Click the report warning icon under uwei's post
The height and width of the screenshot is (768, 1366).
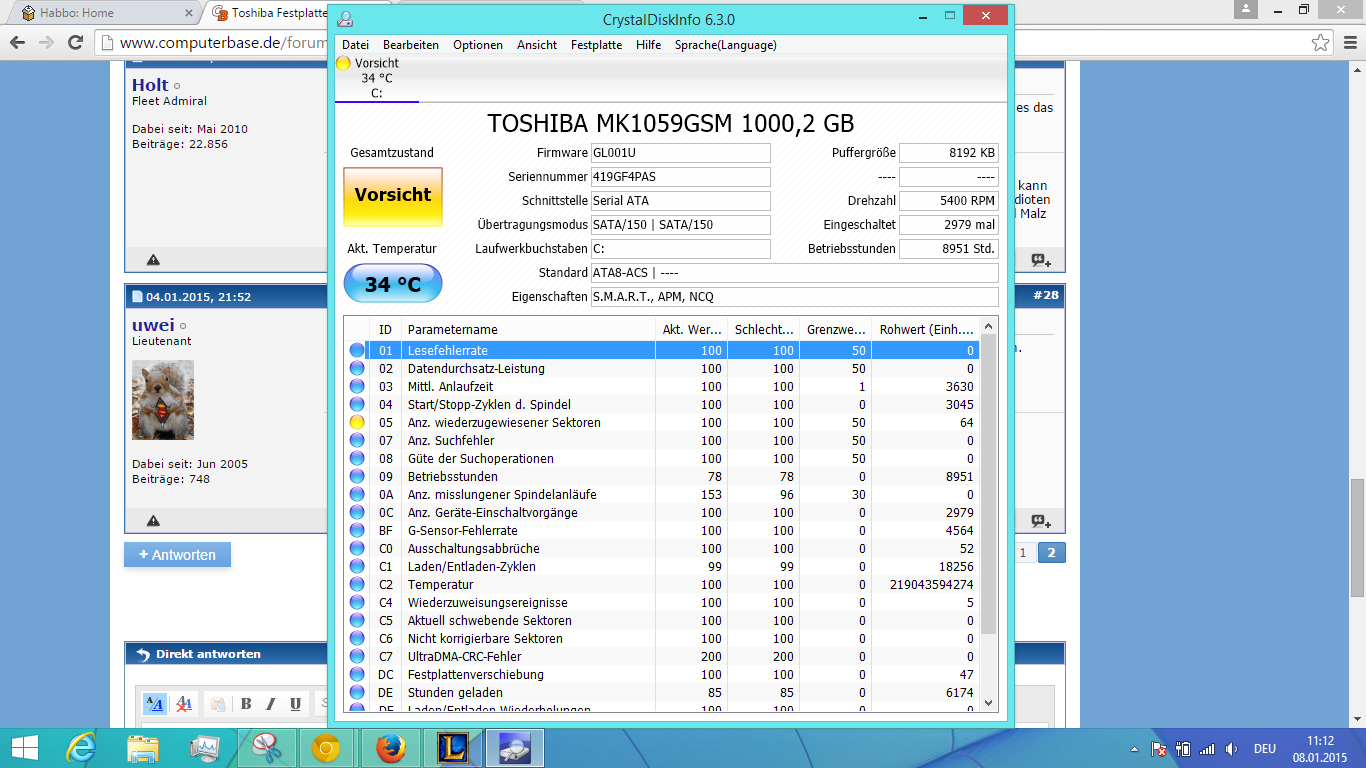click(x=153, y=521)
